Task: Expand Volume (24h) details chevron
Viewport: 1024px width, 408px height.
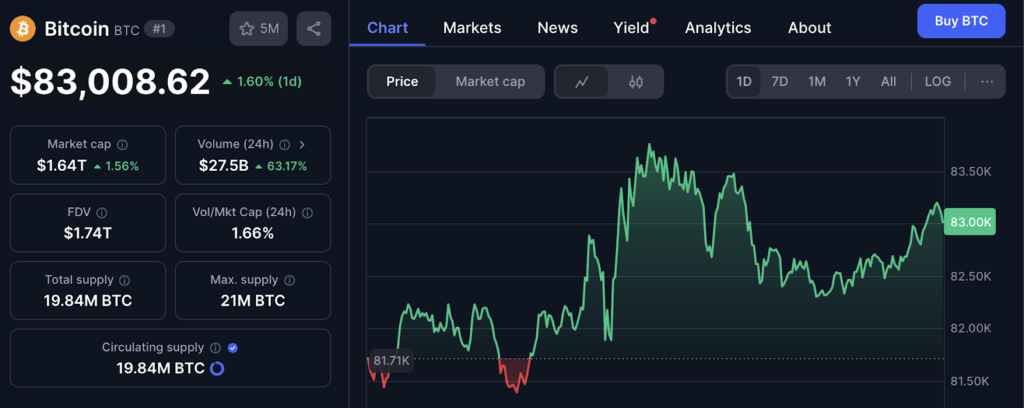Action: [x=302, y=145]
